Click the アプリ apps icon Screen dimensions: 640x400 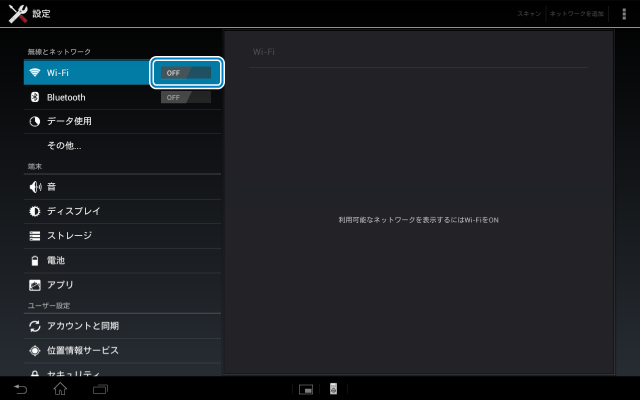[x=35, y=285]
